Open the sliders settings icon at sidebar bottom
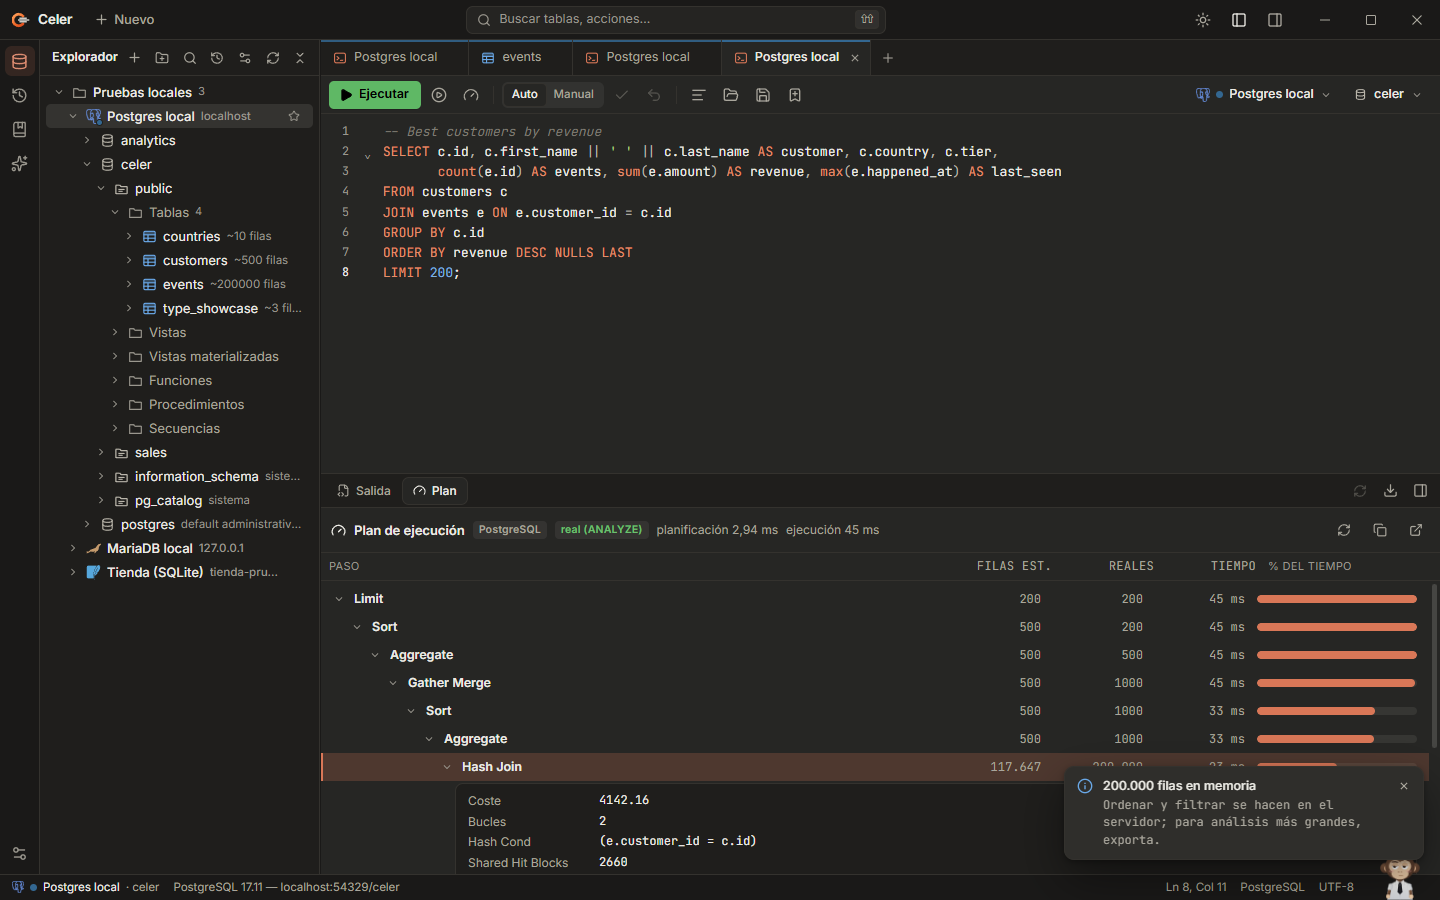 click(19, 854)
